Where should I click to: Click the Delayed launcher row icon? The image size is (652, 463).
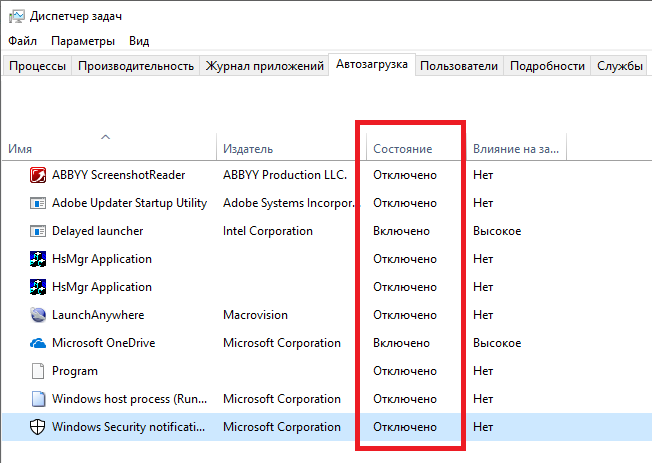(38, 231)
